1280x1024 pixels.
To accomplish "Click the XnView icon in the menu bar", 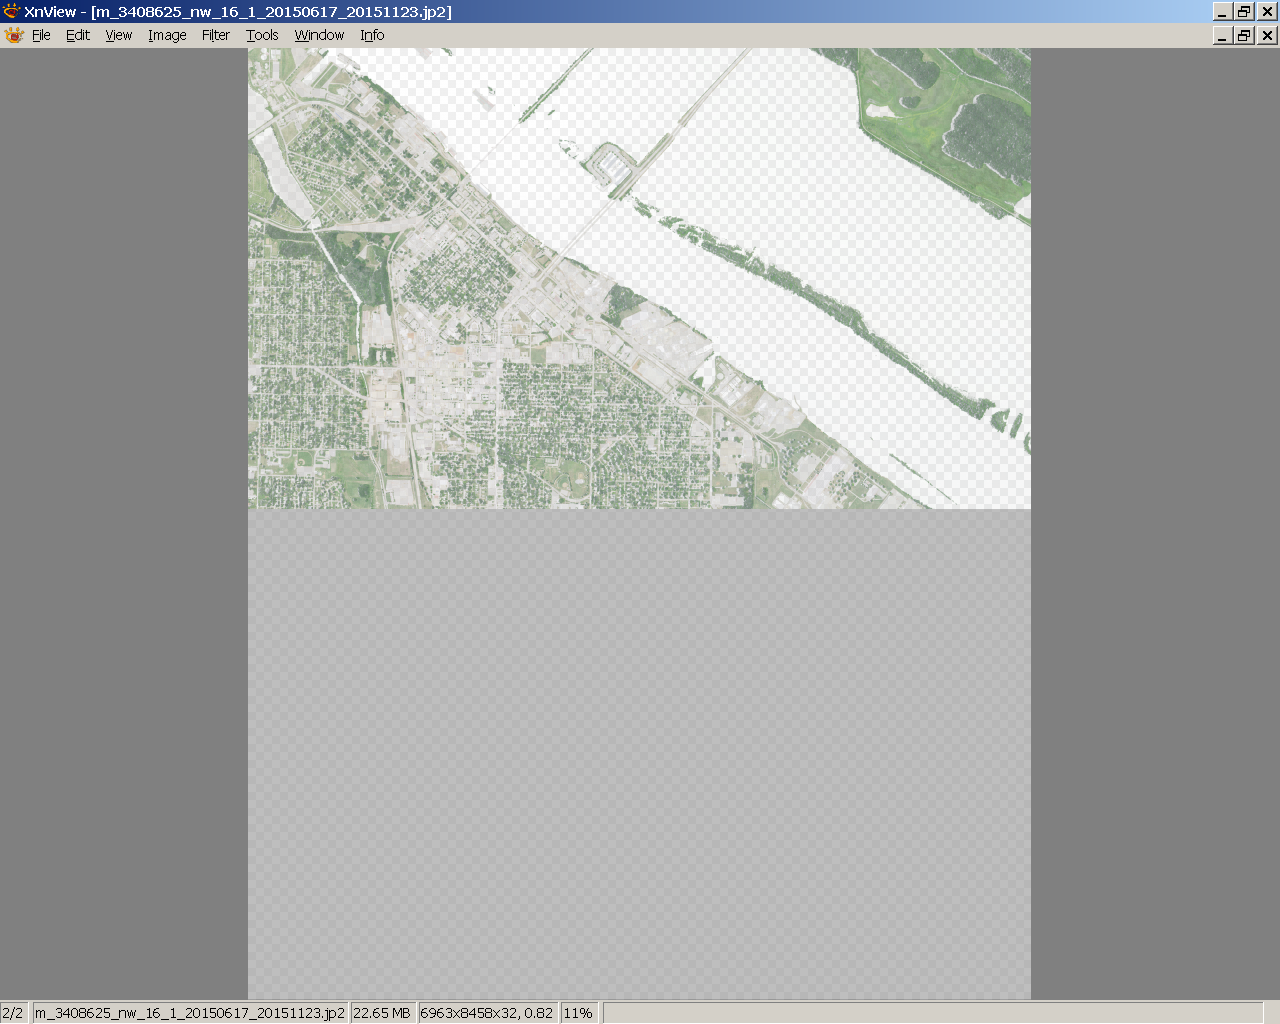I will 14,35.
